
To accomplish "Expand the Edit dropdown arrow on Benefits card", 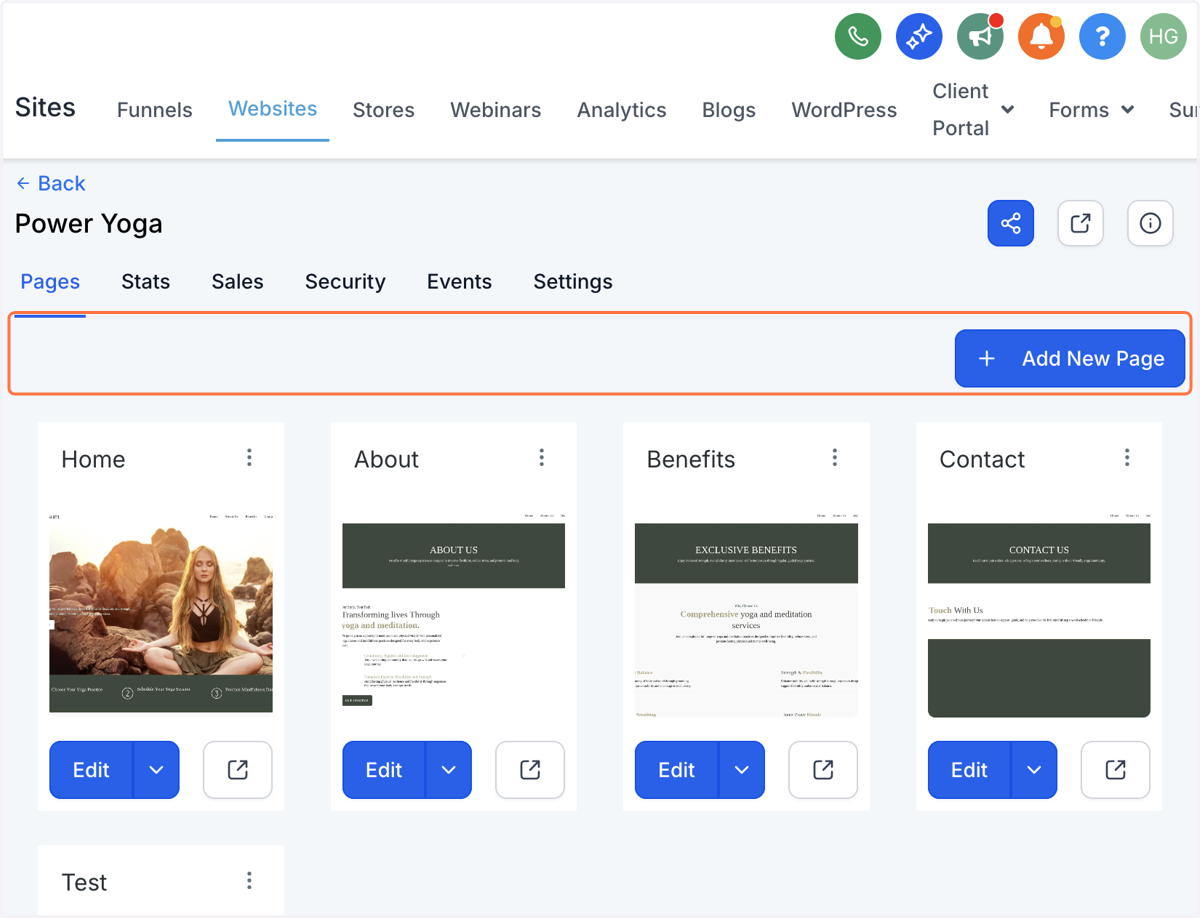I will pyautogui.click(x=742, y=770).
